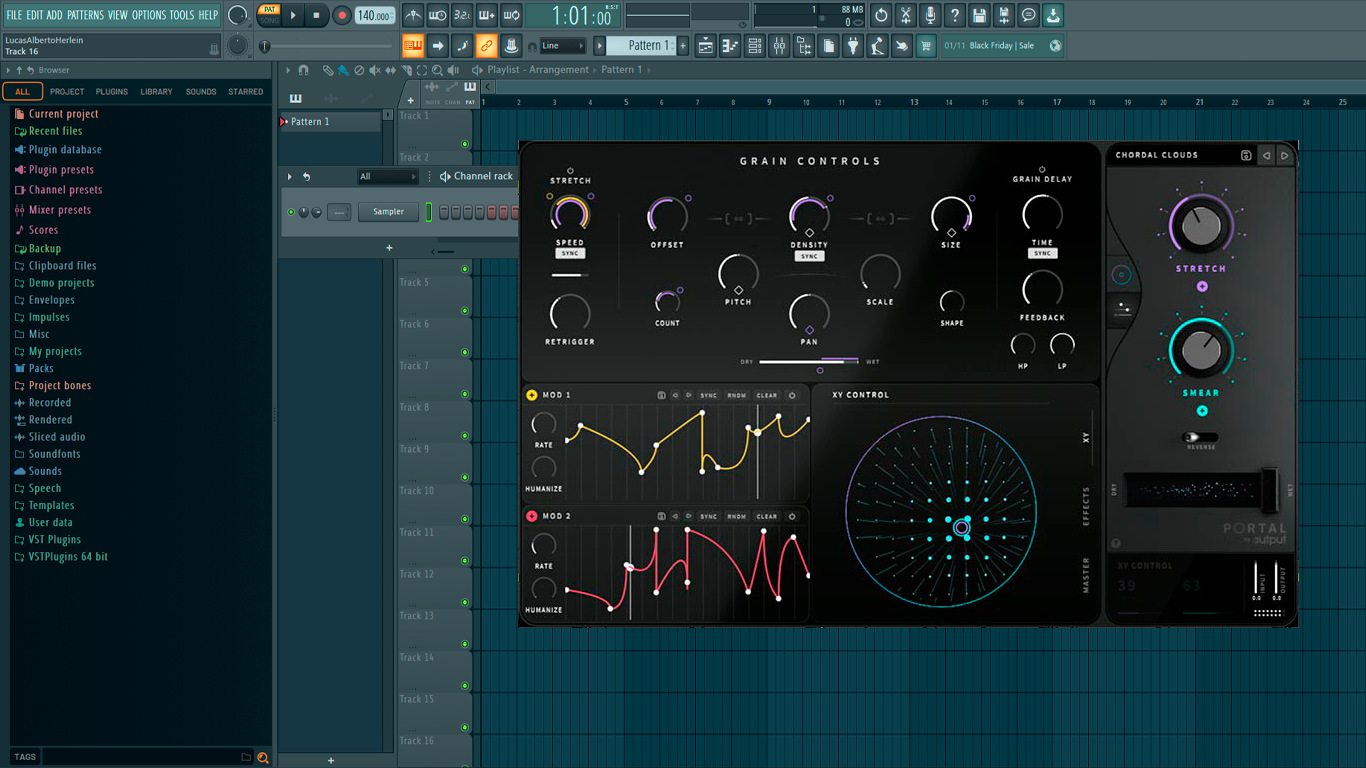The image size is (1366, 768).
Task: Select the MASTER tab in Portal
Action: tap(1086, 576)
